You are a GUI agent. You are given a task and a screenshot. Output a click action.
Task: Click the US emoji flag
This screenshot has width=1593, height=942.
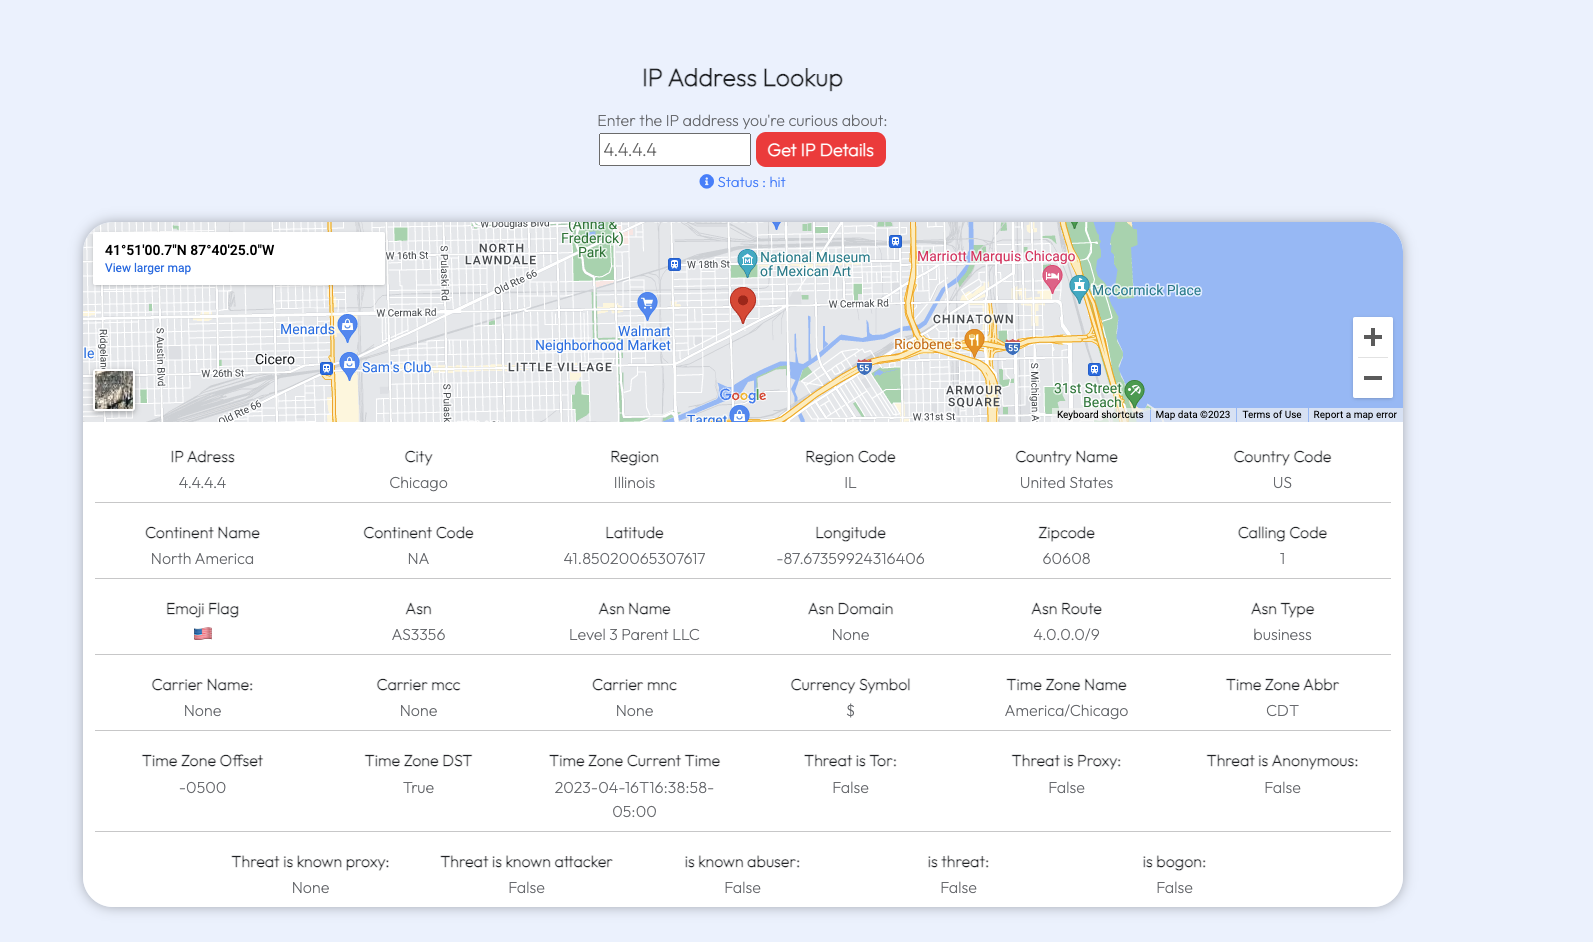click(x=203, y=634)
